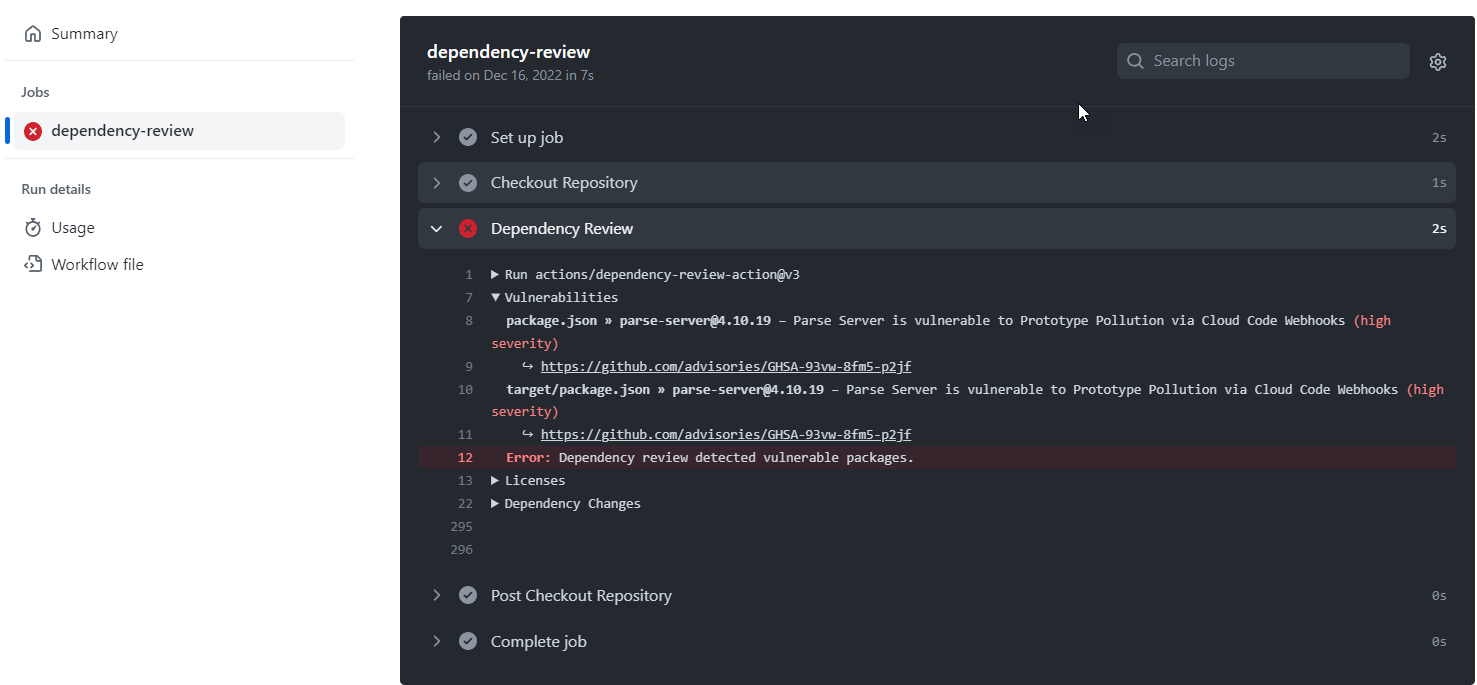Click the search magnifier in Search logs

(1134, 60)
